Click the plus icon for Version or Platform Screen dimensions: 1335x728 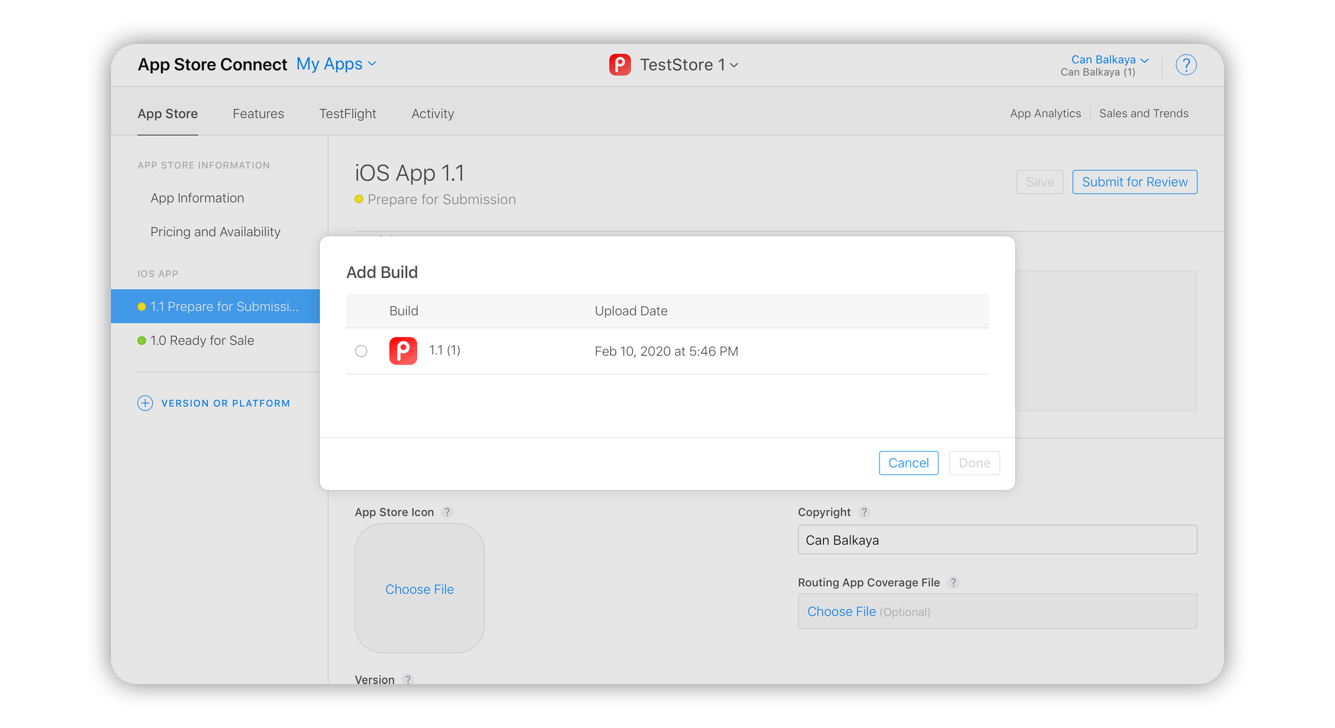(145, 403)
